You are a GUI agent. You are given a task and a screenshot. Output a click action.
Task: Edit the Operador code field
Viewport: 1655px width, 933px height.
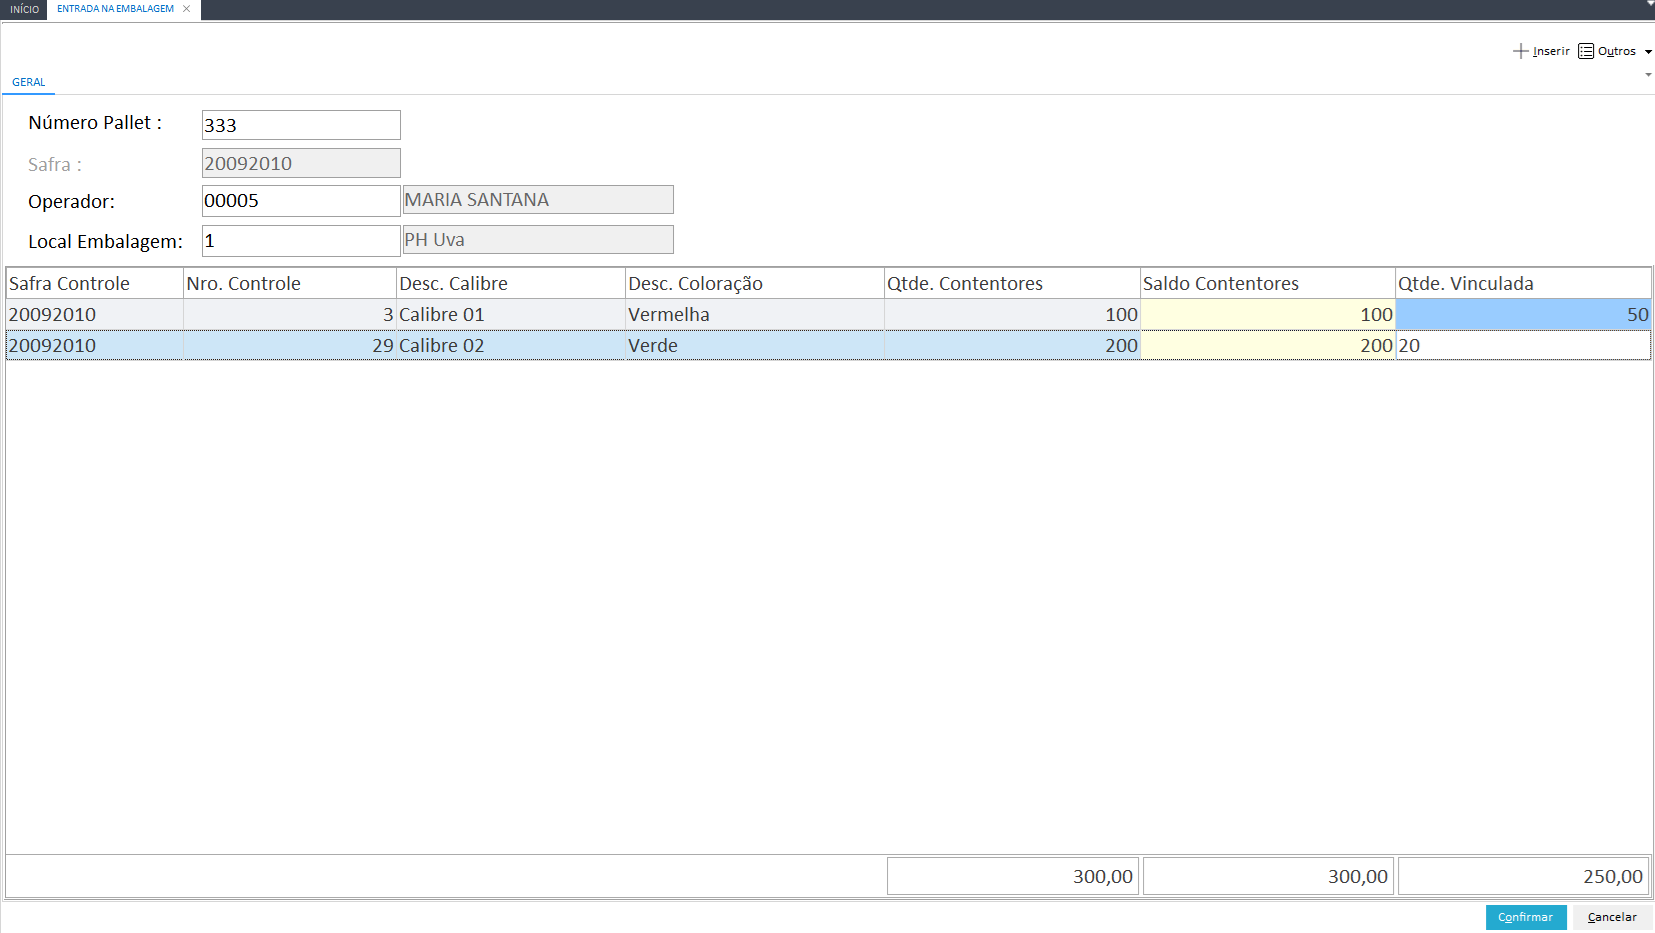click(301, 201)
